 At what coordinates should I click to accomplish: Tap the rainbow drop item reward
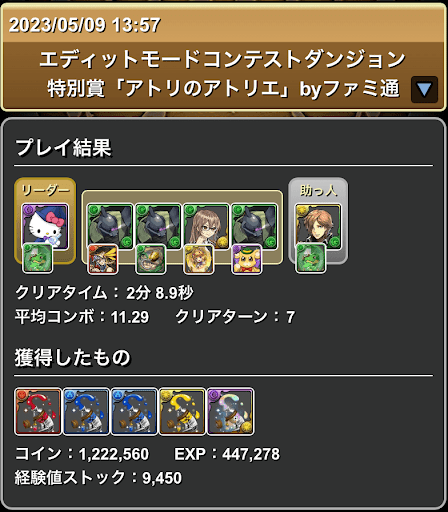[x=231, y=412]
